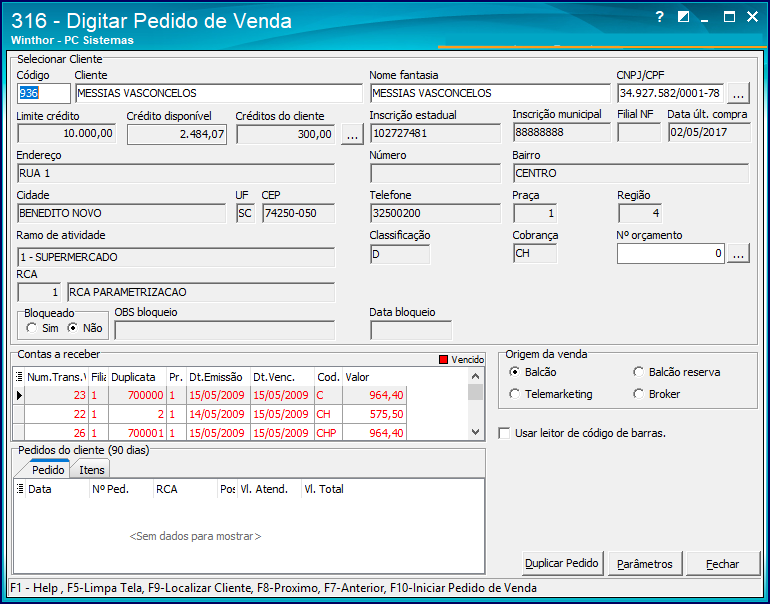Viewport: 770px width, 604px height.
Task: Click Duplicar Pedido button
Action: coord(562,564)
